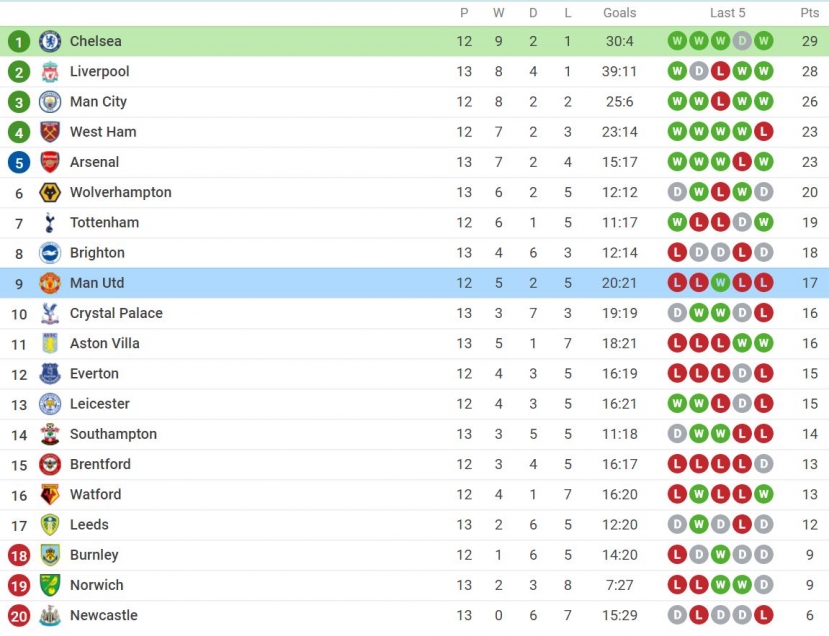Click the Newcastle club crest icon
Image resolution: width=829 pixels, height=636 pixels.
50,615
